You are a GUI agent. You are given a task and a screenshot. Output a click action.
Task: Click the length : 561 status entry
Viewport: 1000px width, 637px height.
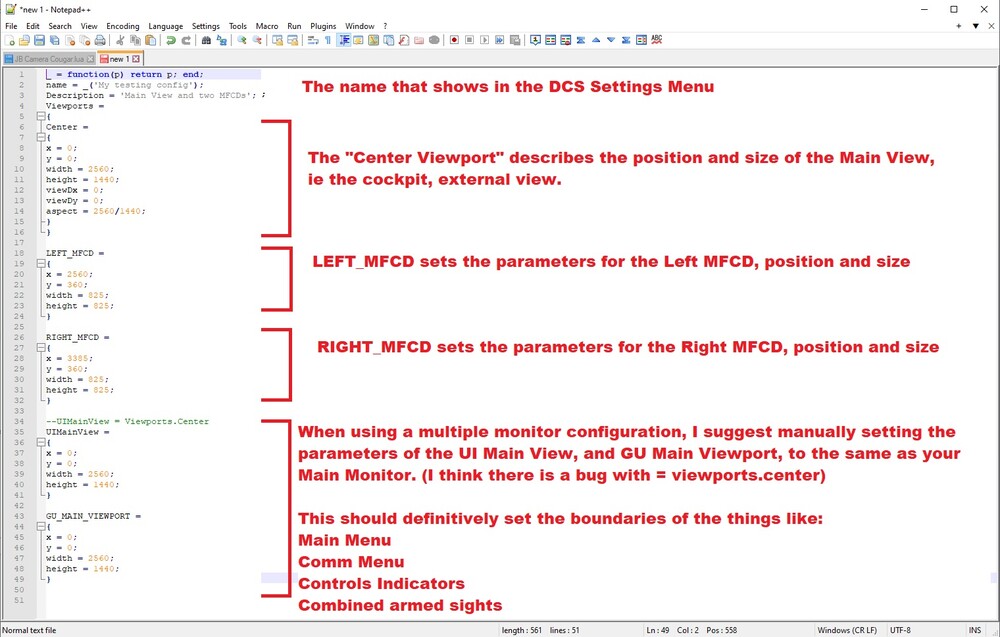(522, 630)
